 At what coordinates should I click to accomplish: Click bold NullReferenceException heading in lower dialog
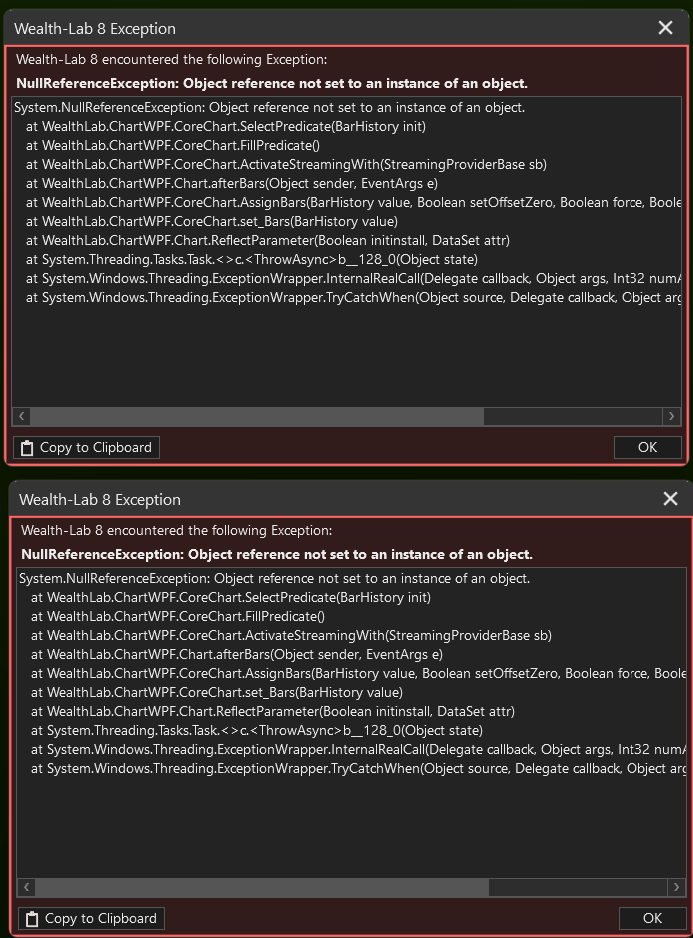pyautogui.click(x=276, y=554)
